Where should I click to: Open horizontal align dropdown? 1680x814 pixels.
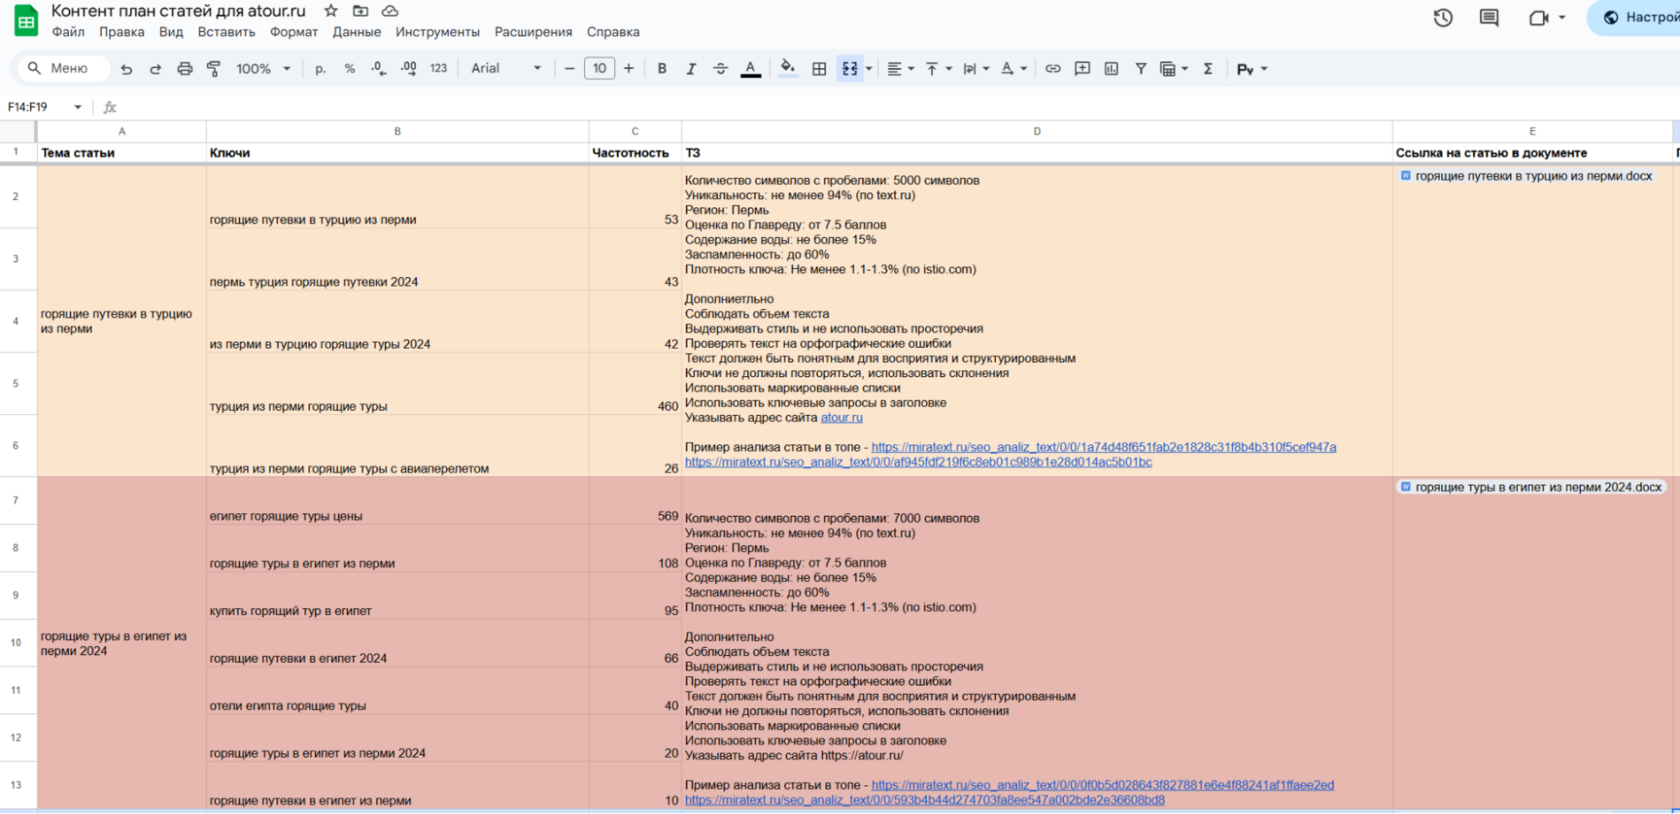click(900, 69)
